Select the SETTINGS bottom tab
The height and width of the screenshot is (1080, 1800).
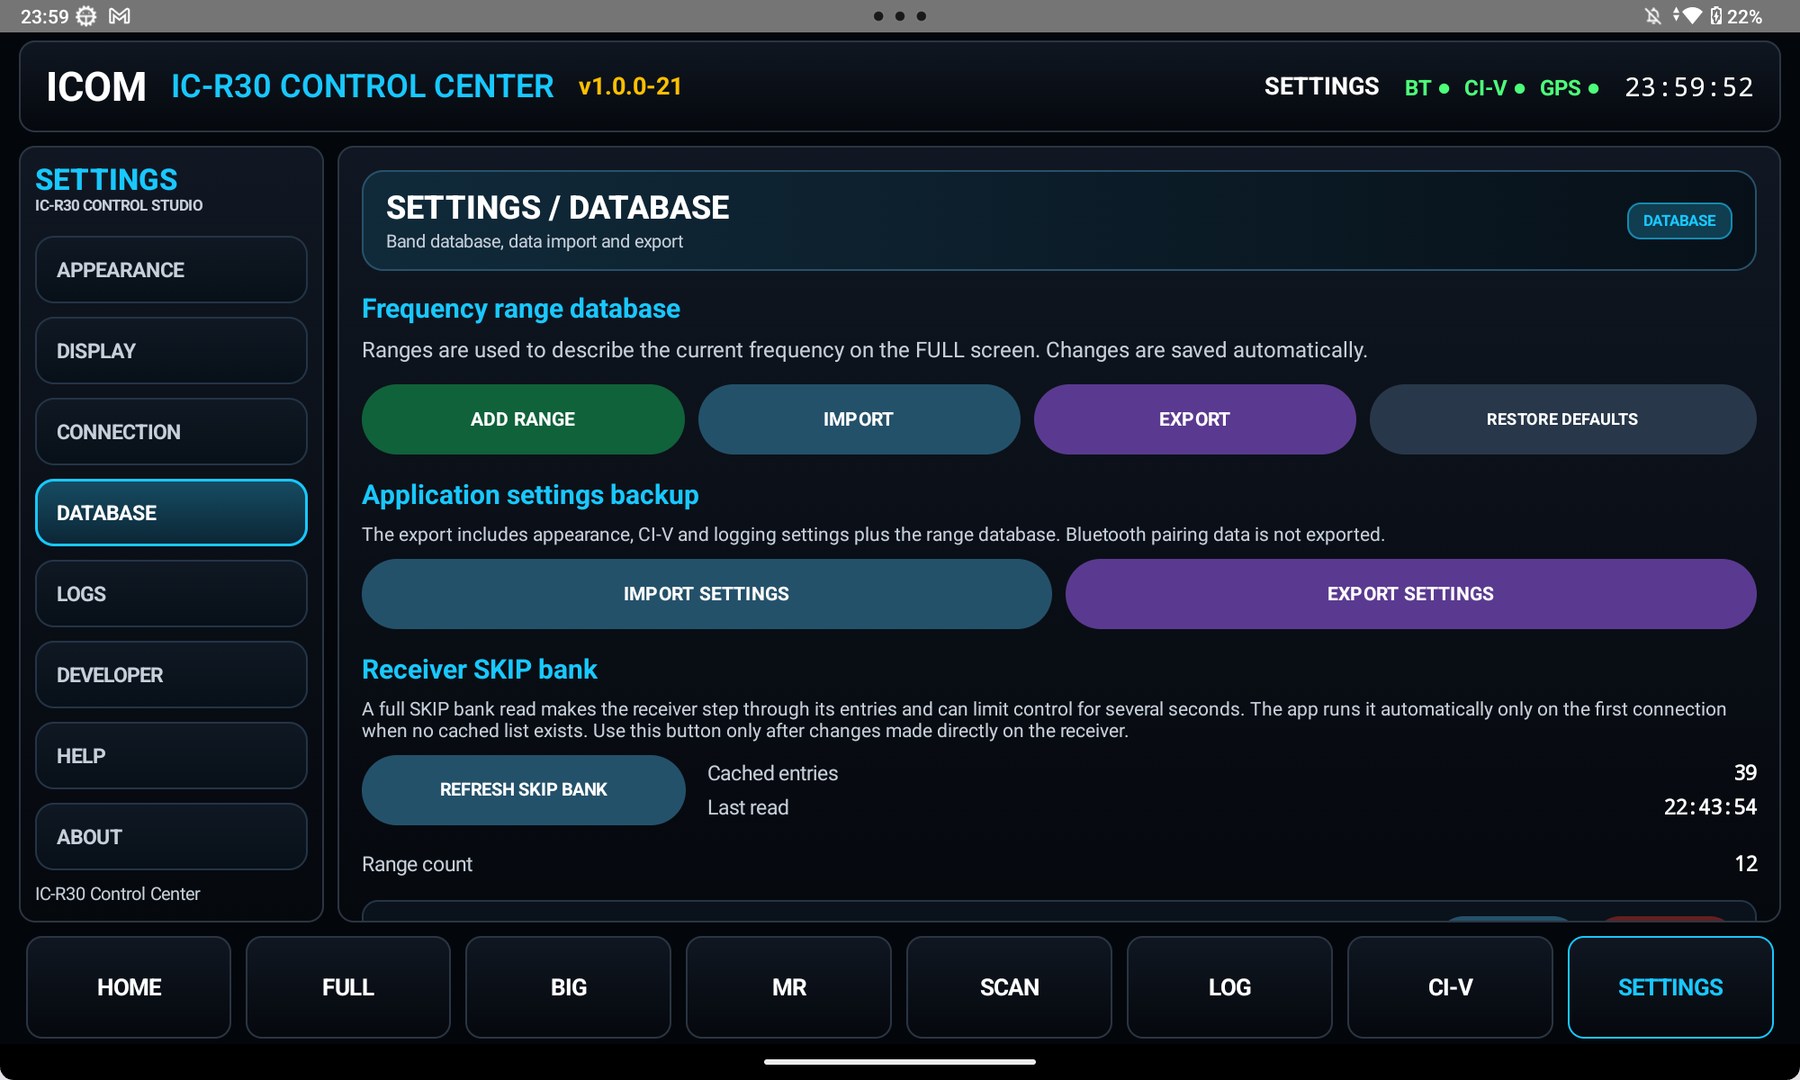pos(1671,987)
